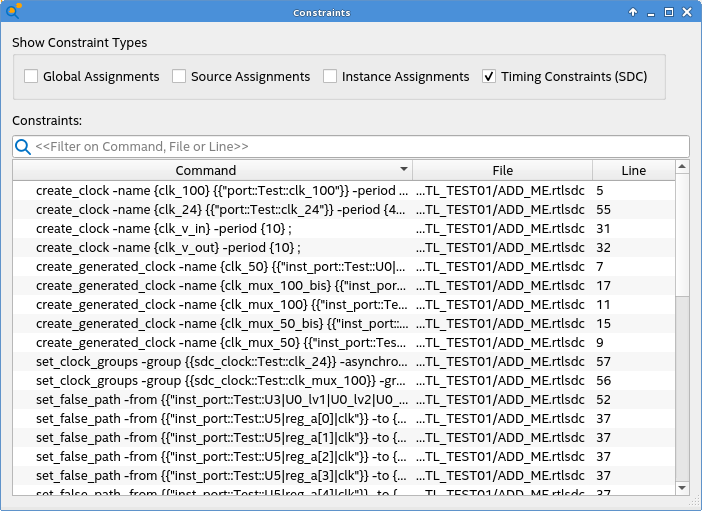Click the magnifier search icon in filter field
Viewport: 702px width, 511px height.
pyautogui.click(x=22, y=147)
